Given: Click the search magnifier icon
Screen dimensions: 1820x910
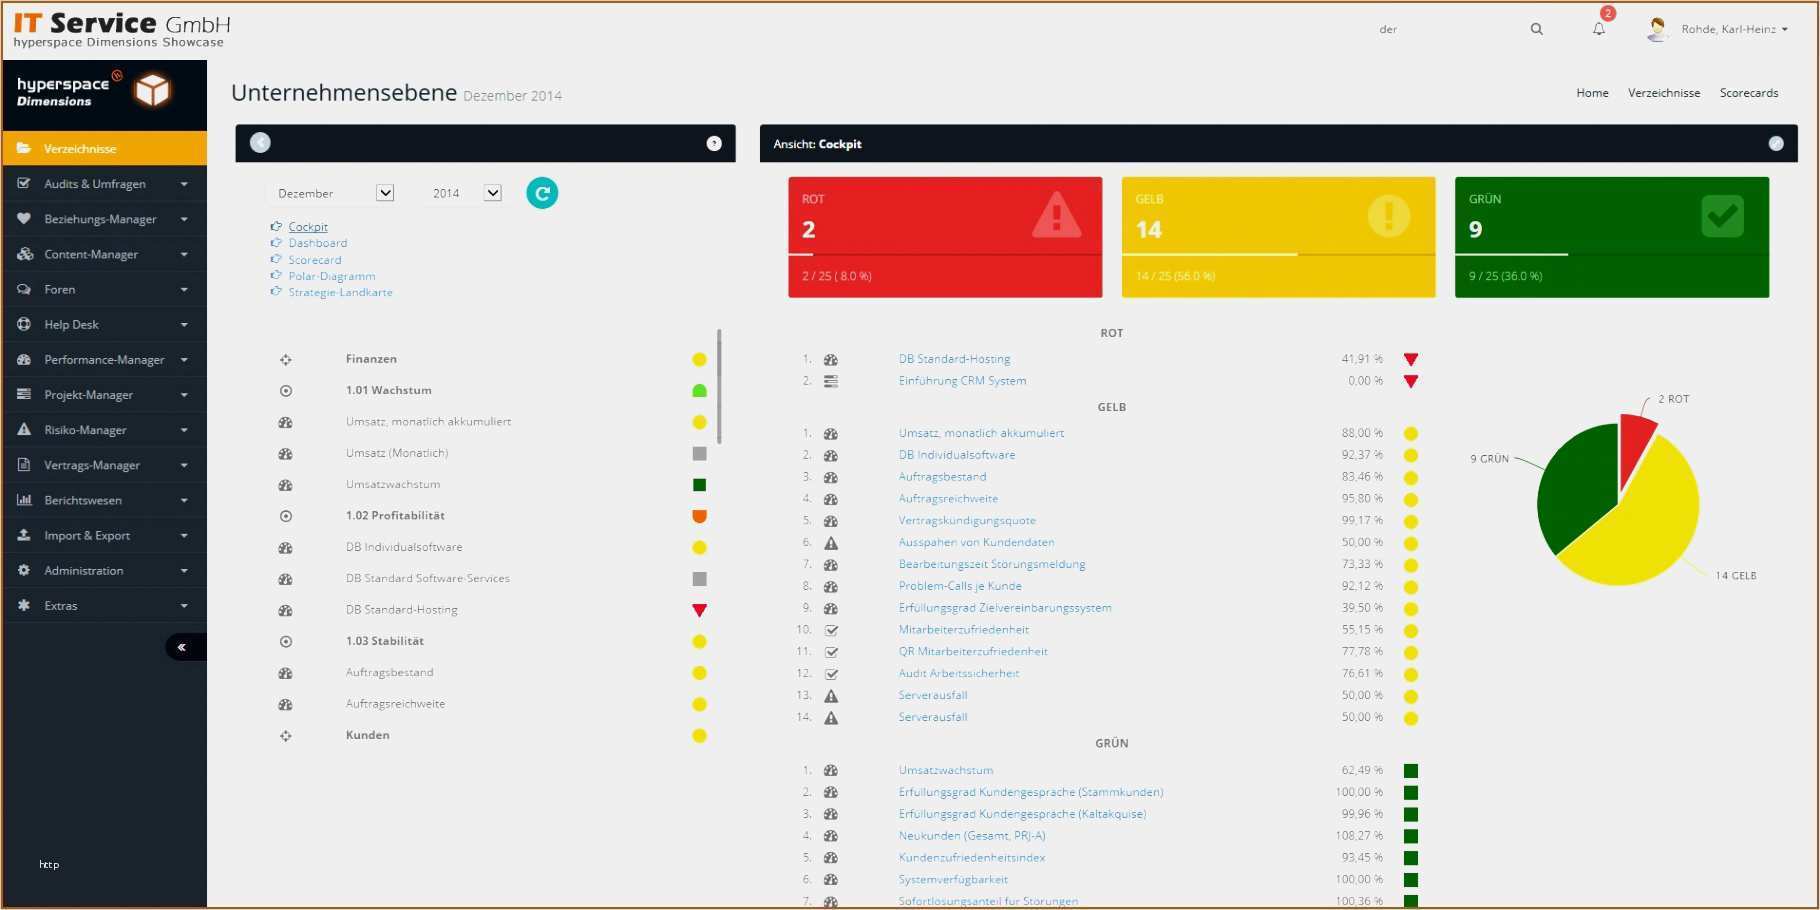Looking at the screenshot, I should point(1537,29).
